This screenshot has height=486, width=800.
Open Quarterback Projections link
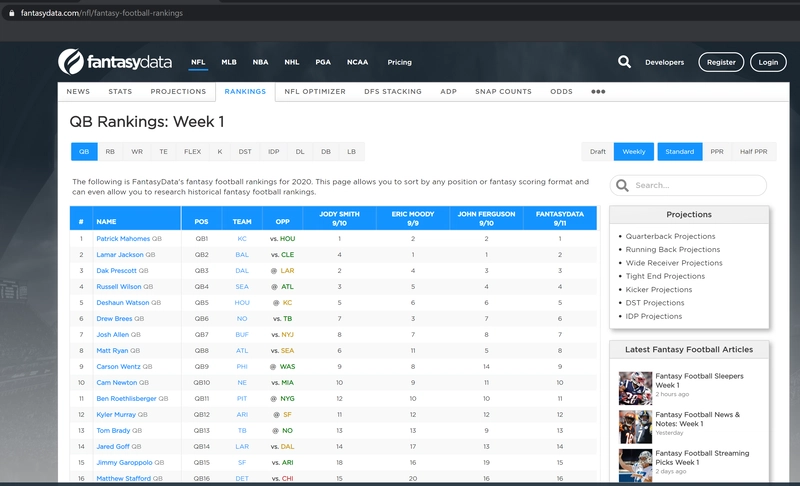[670, 236]
